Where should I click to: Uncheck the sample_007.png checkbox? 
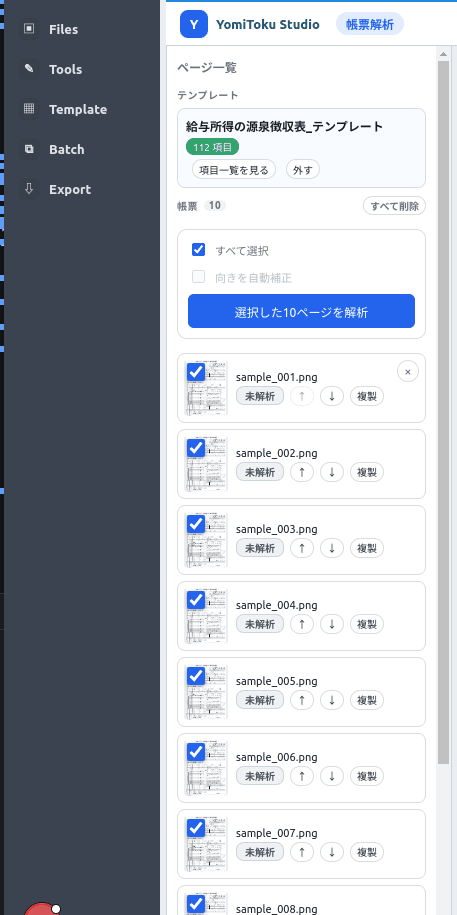(x=196, y=827)
